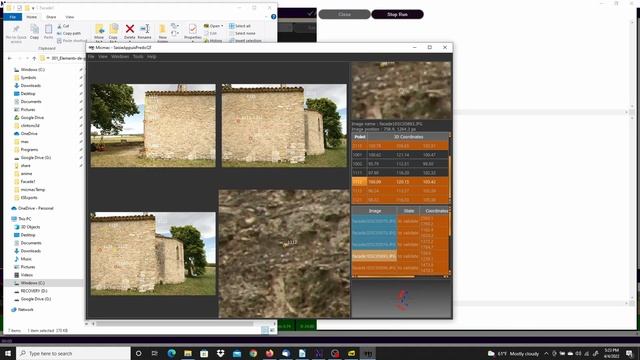Click the Image column header in lower table
640x360 pixels.
375,211
